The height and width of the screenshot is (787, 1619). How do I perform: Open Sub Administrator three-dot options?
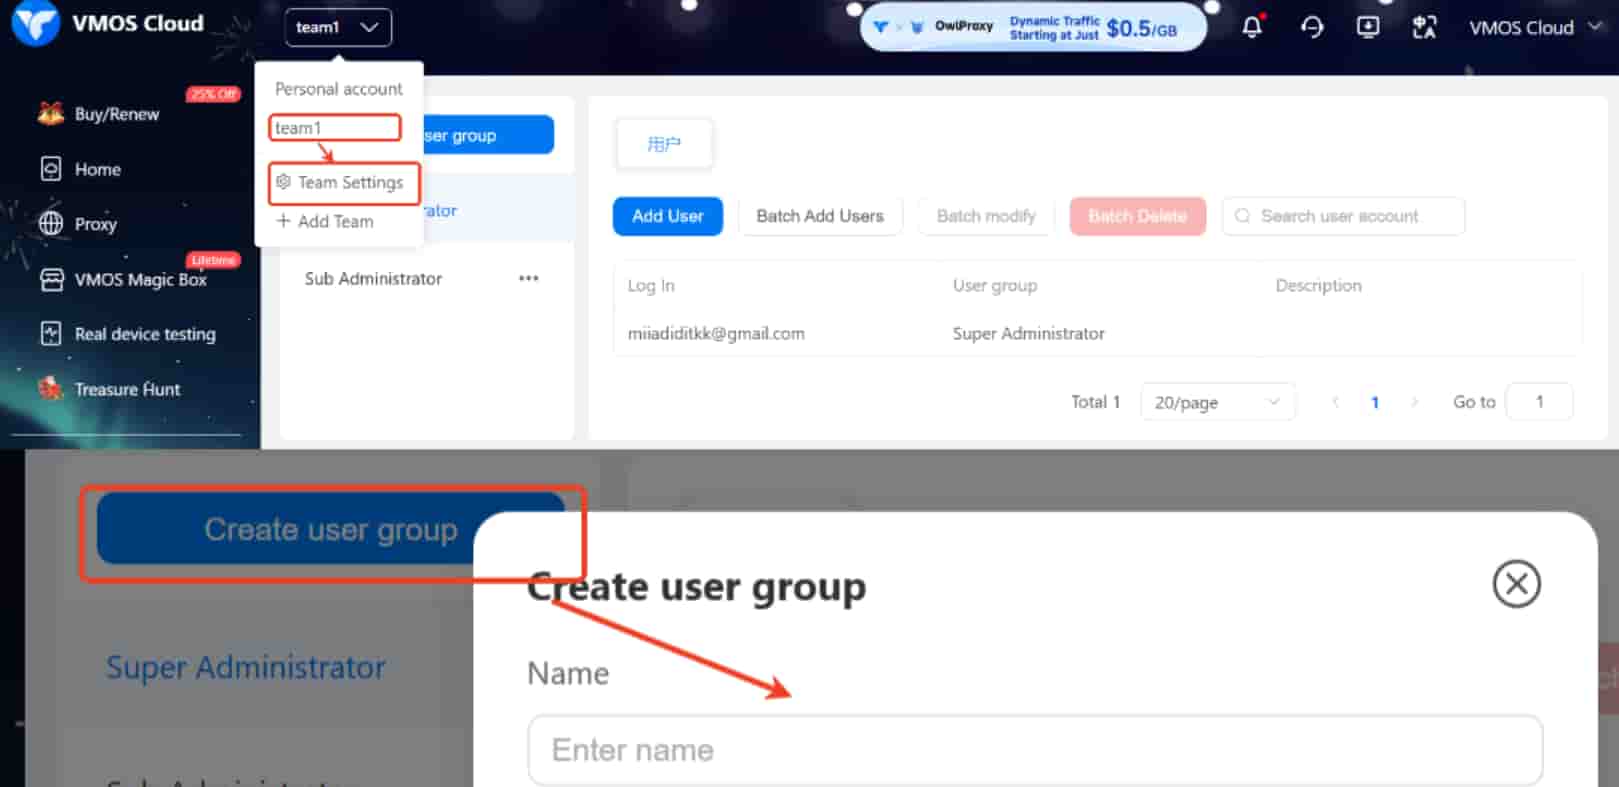click(528, 278)
